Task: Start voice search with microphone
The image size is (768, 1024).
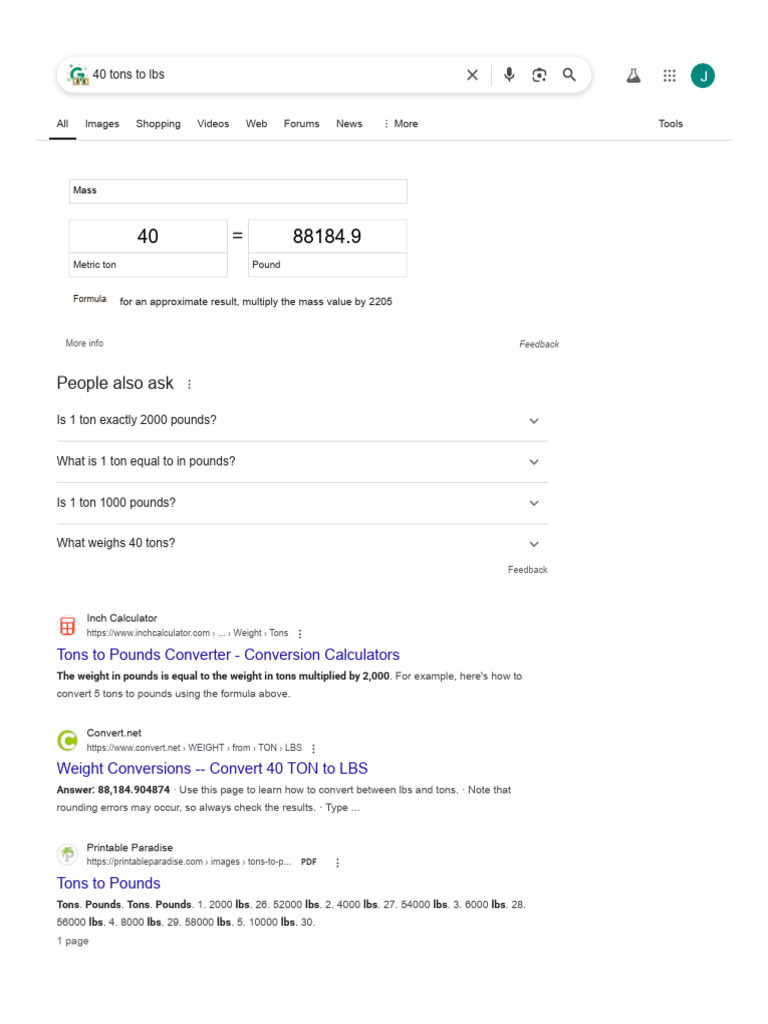Action: pyautogui.click(x=509, y=75)
